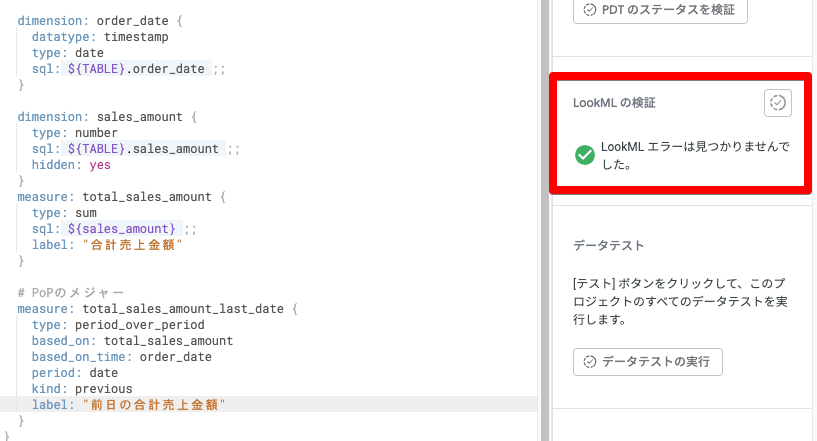Run data tests with データテストの実行

[x=647, y=362]
